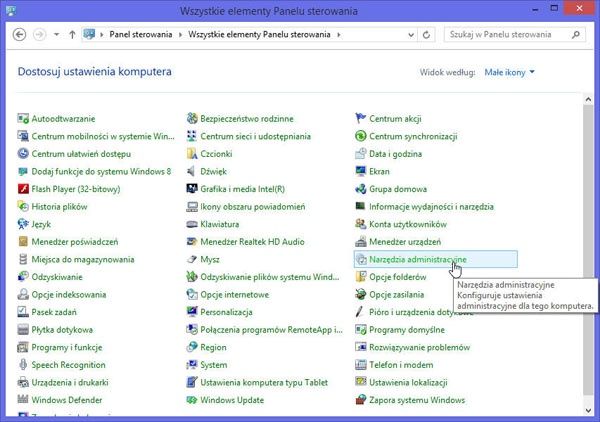Open Pasek zadań link
Viewport: 600px width, 422px height.
(x=54, y=312)
